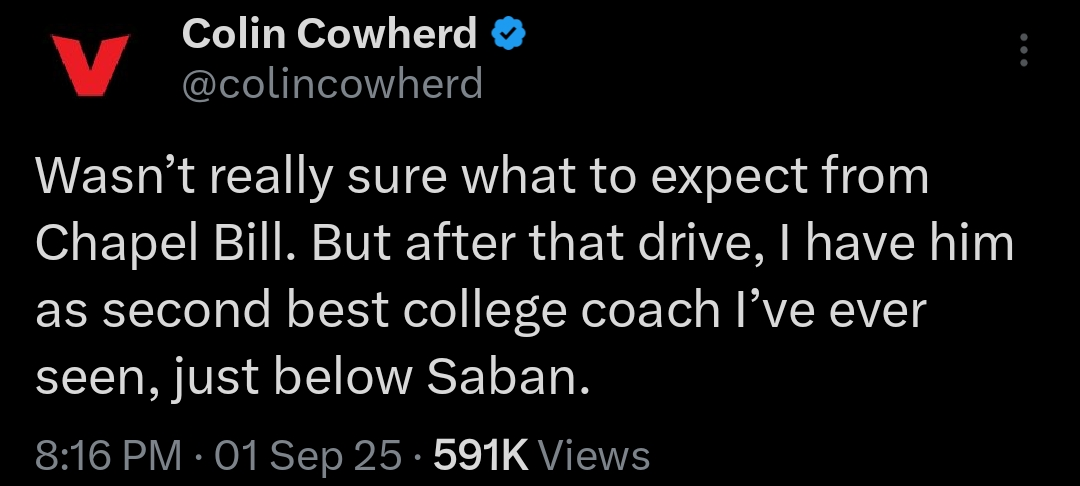Open Colin Cowherd's display name profile

click(329, 34)
